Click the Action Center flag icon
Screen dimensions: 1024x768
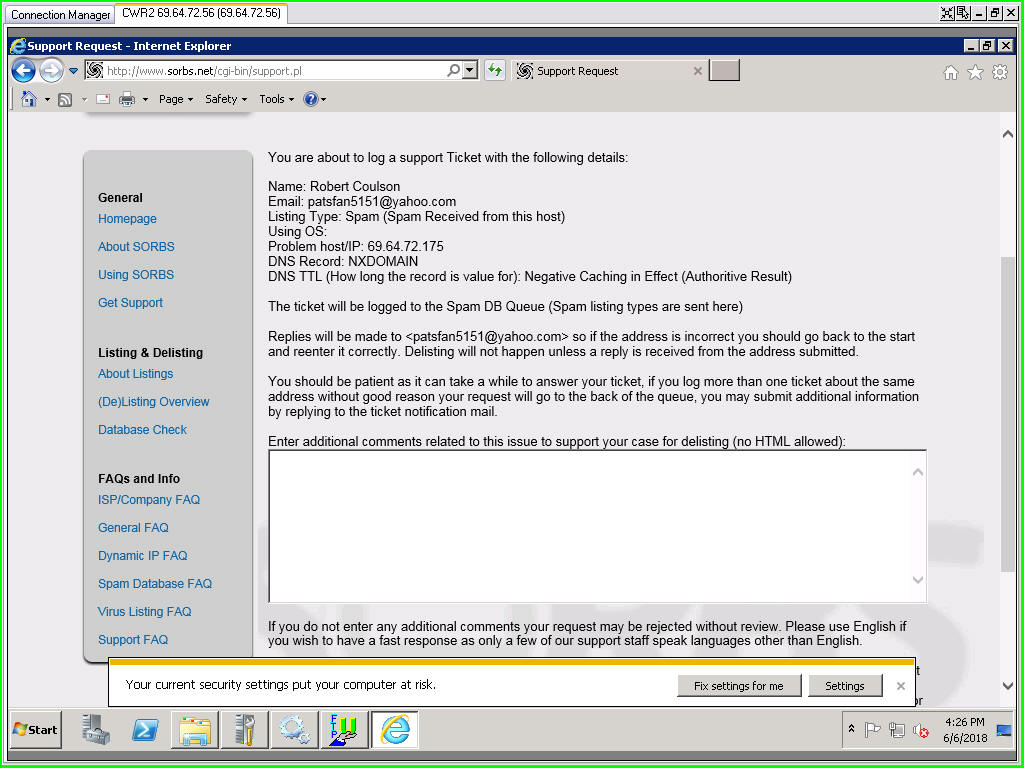click(x=872, y=730)
